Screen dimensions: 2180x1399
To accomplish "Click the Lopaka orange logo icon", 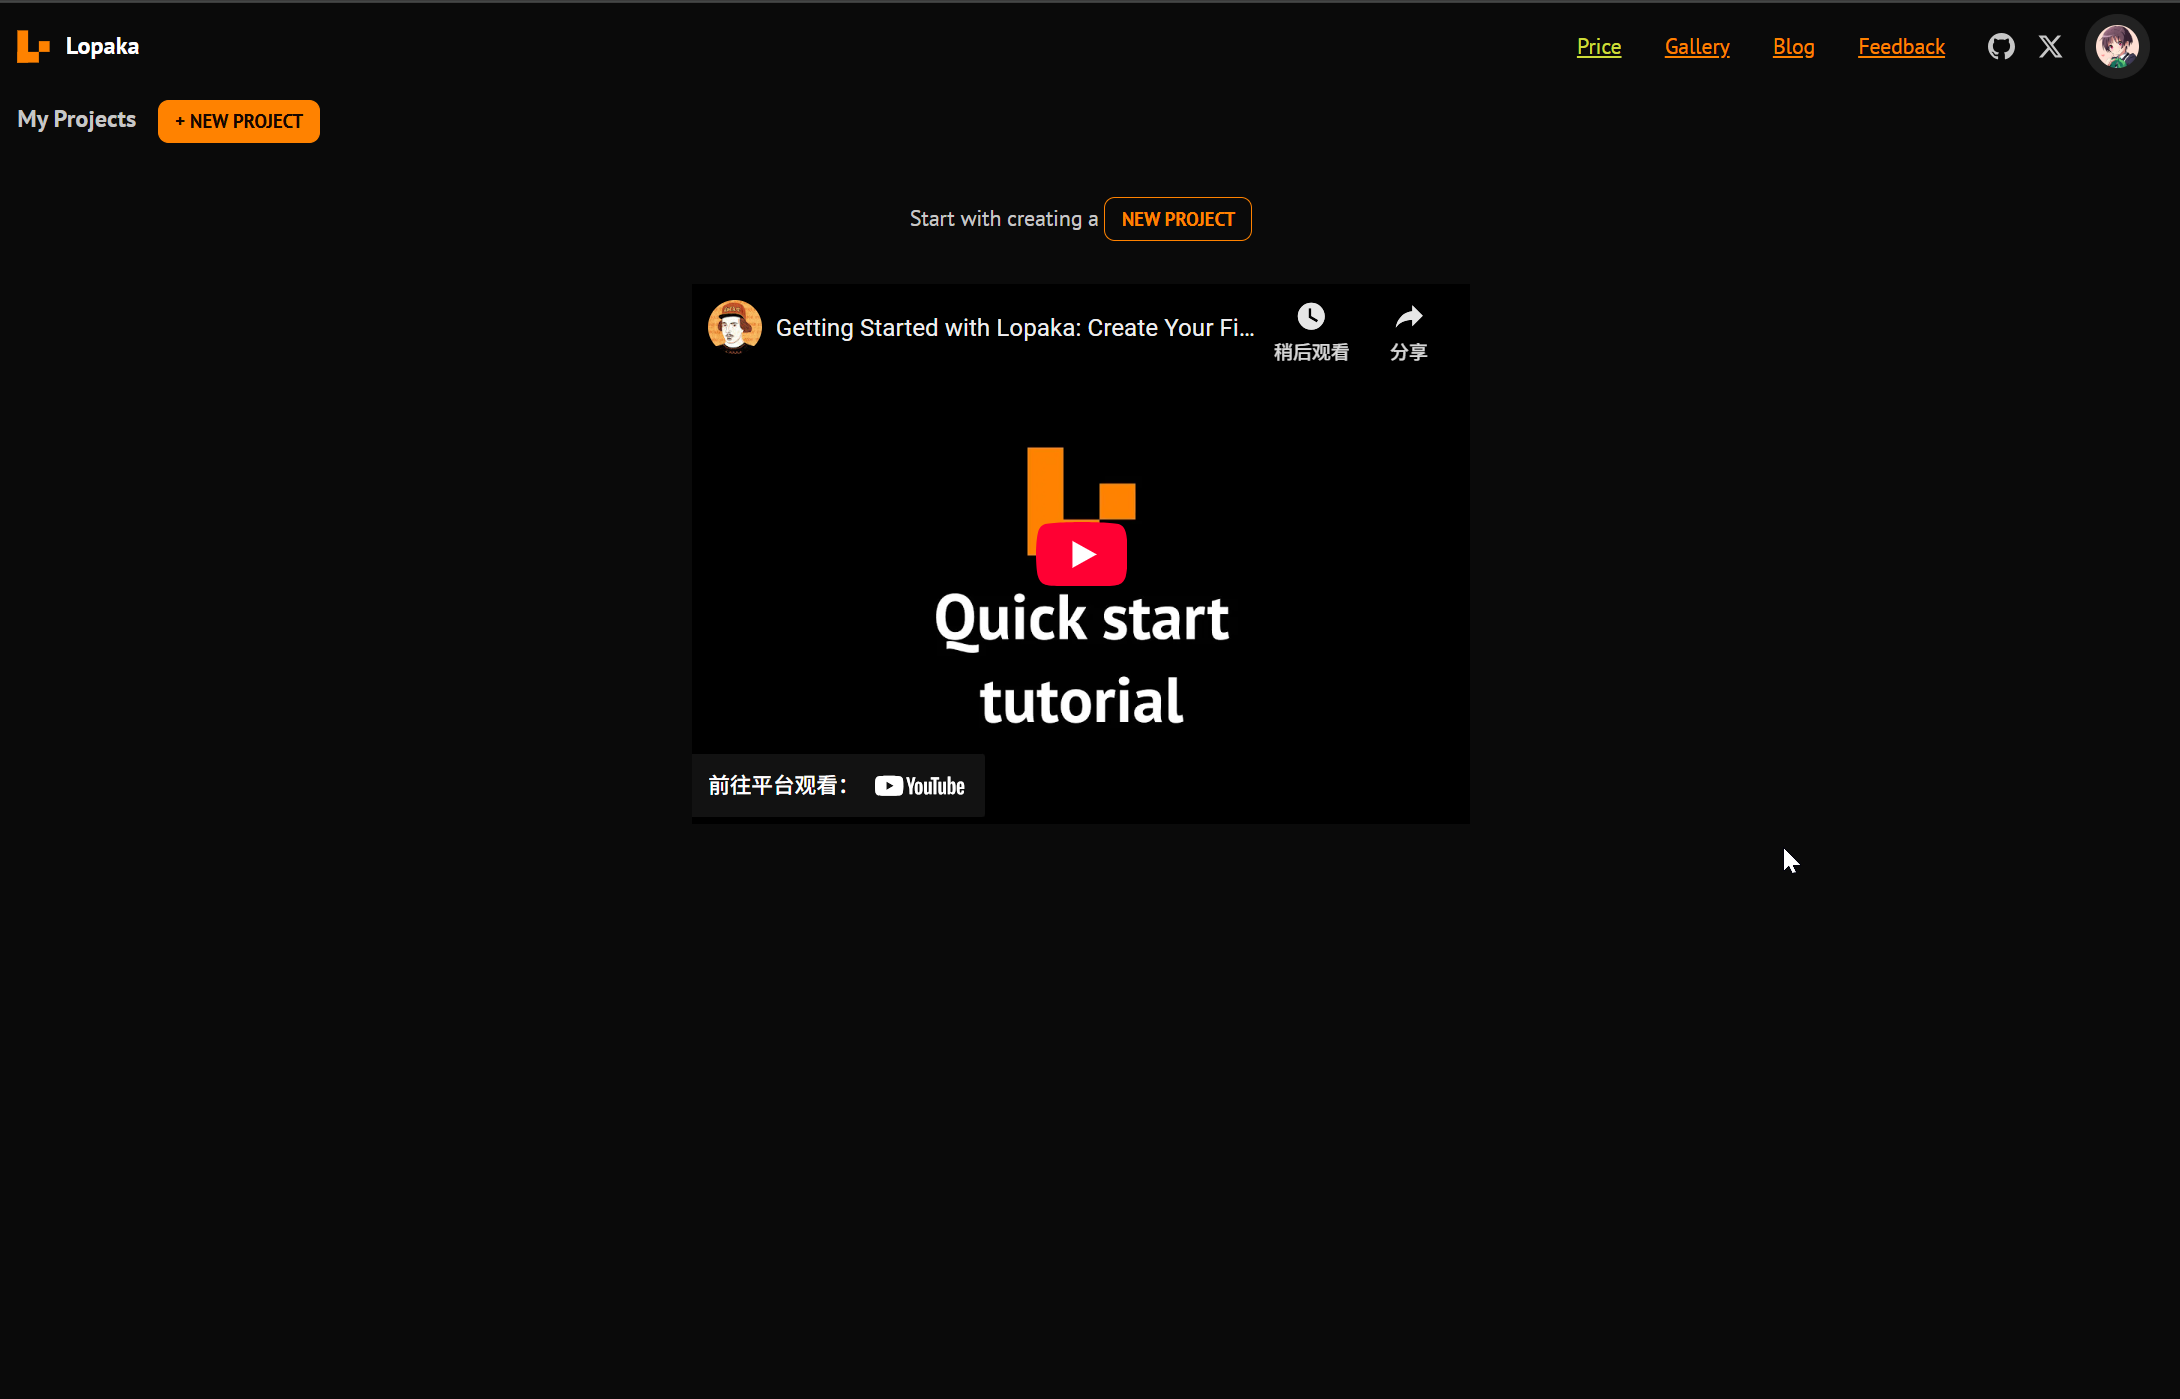I will [x=33, y=46].
